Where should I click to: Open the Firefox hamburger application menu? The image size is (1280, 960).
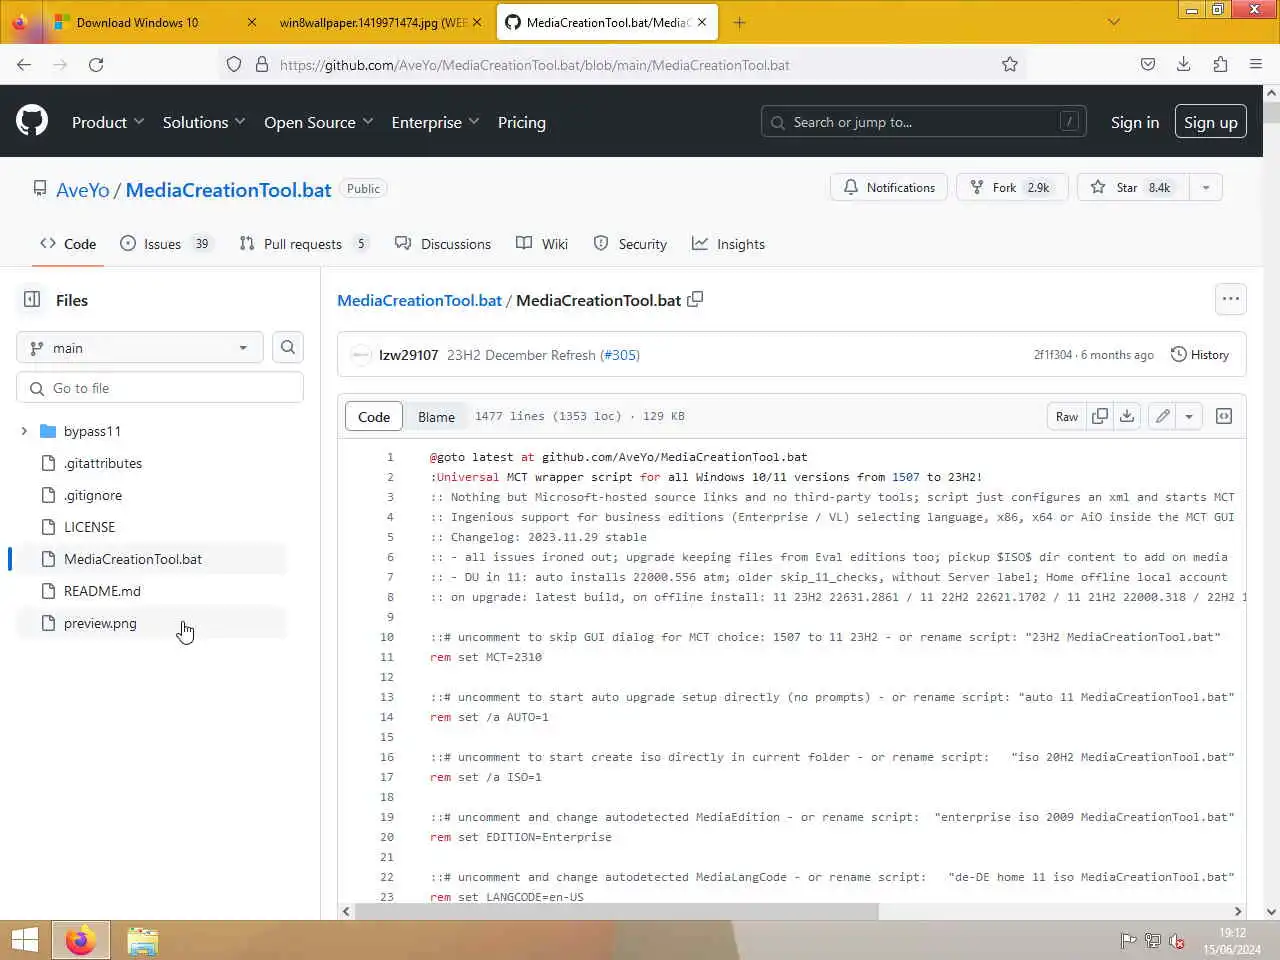point(1256,65)
